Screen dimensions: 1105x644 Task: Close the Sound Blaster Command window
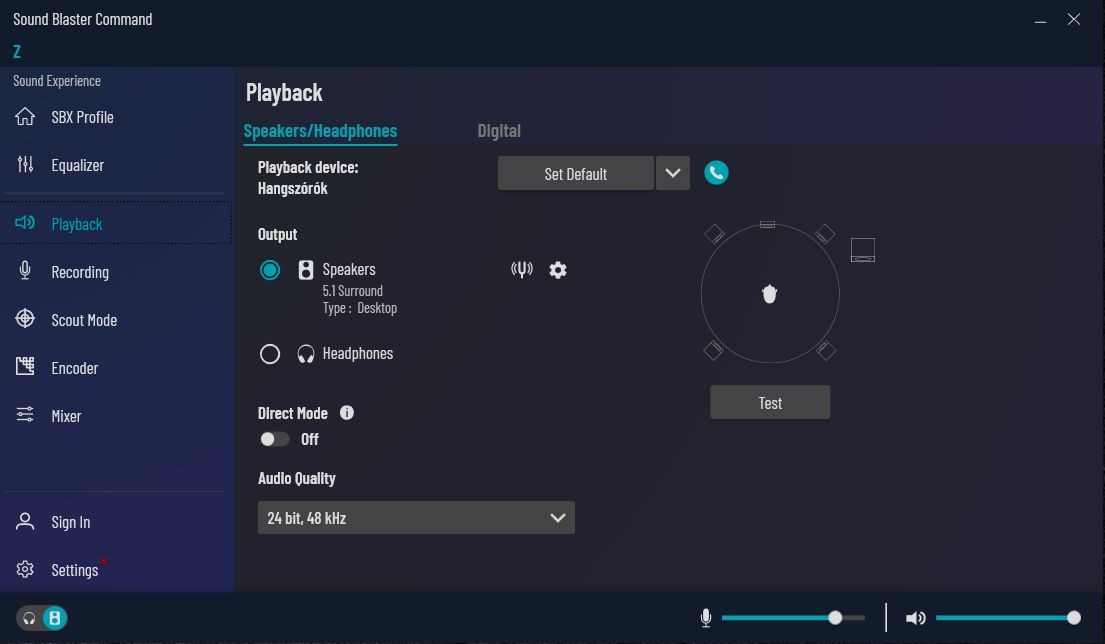point(1074,20)
